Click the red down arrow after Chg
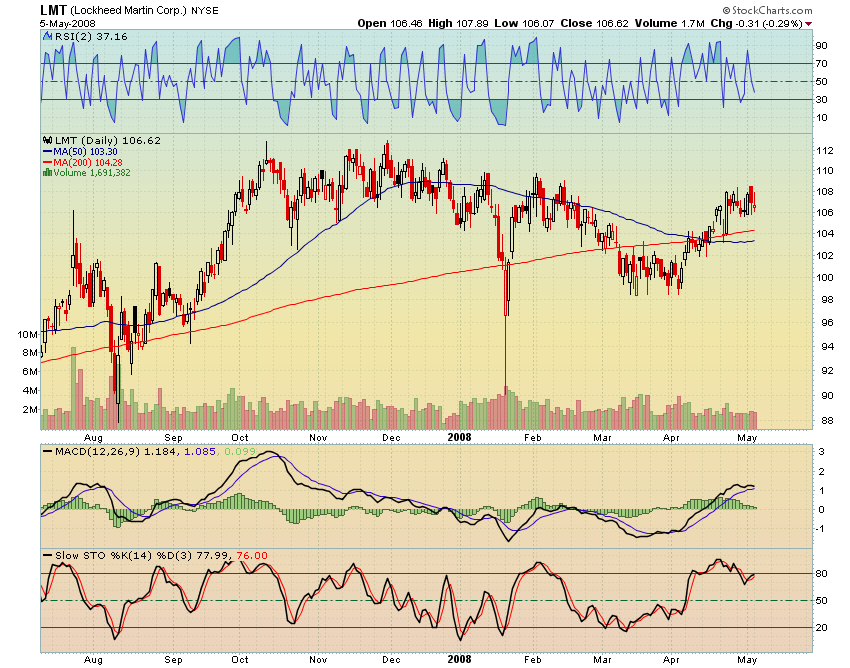The width and height of the screenshot is (850, 668). (x=808, y=24)
